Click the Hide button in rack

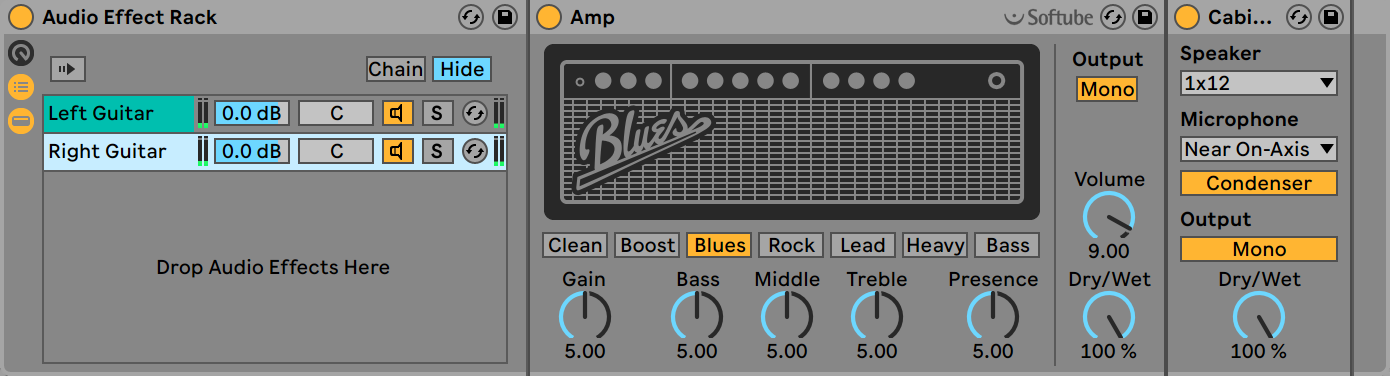coord(462,69)
